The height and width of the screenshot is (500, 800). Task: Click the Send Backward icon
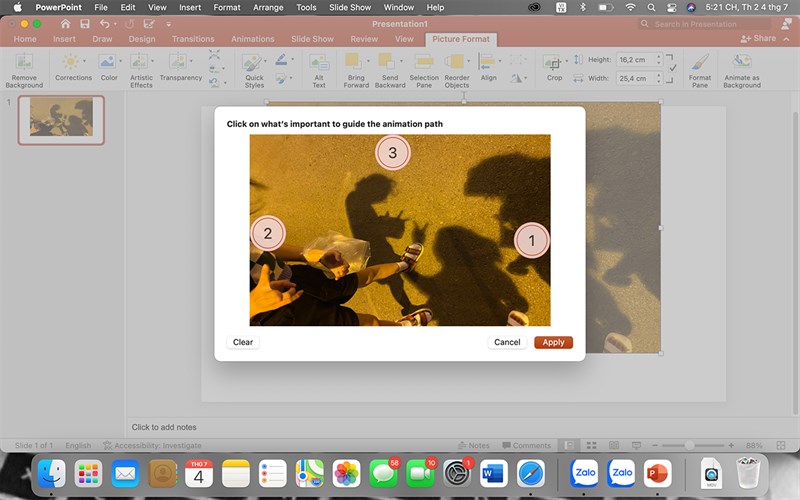click(x=387, y=62)
